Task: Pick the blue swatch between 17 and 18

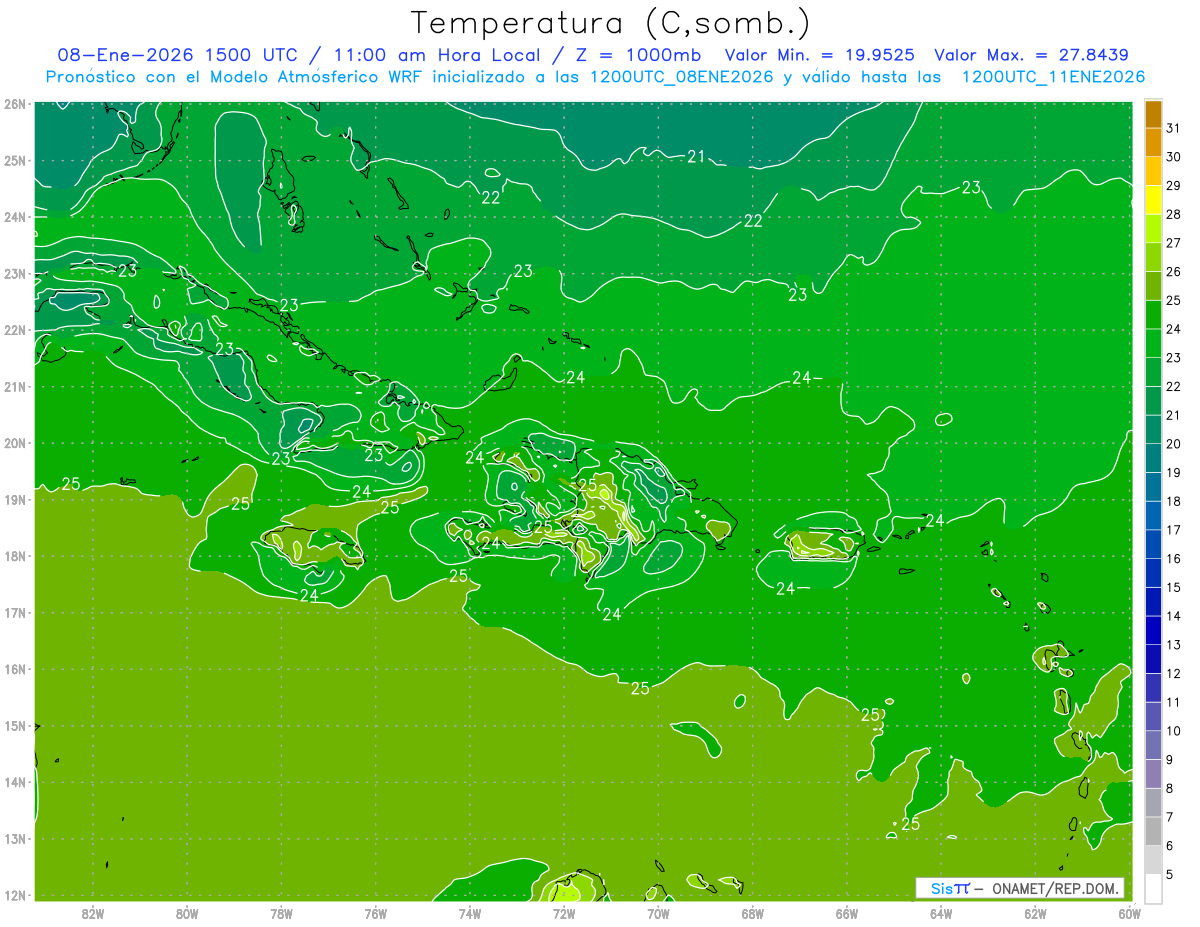Action: [x=1153, y=515]
